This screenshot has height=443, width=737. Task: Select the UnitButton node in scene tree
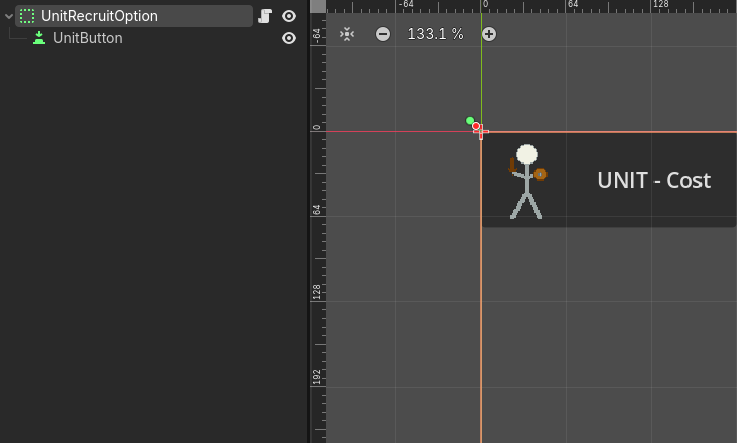click(x=88, y=38)
